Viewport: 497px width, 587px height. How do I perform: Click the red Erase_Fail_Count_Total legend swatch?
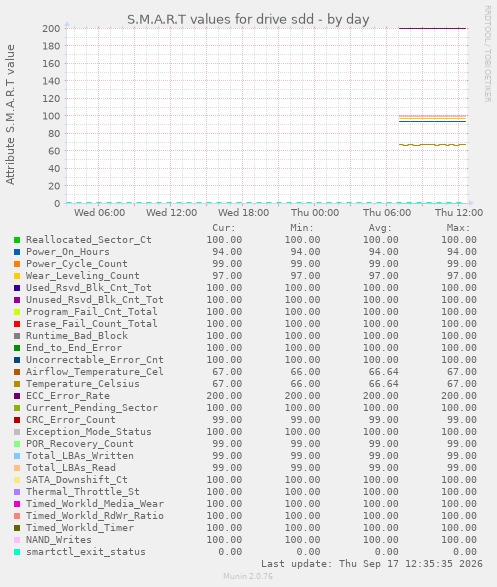[x=17, y=324]
